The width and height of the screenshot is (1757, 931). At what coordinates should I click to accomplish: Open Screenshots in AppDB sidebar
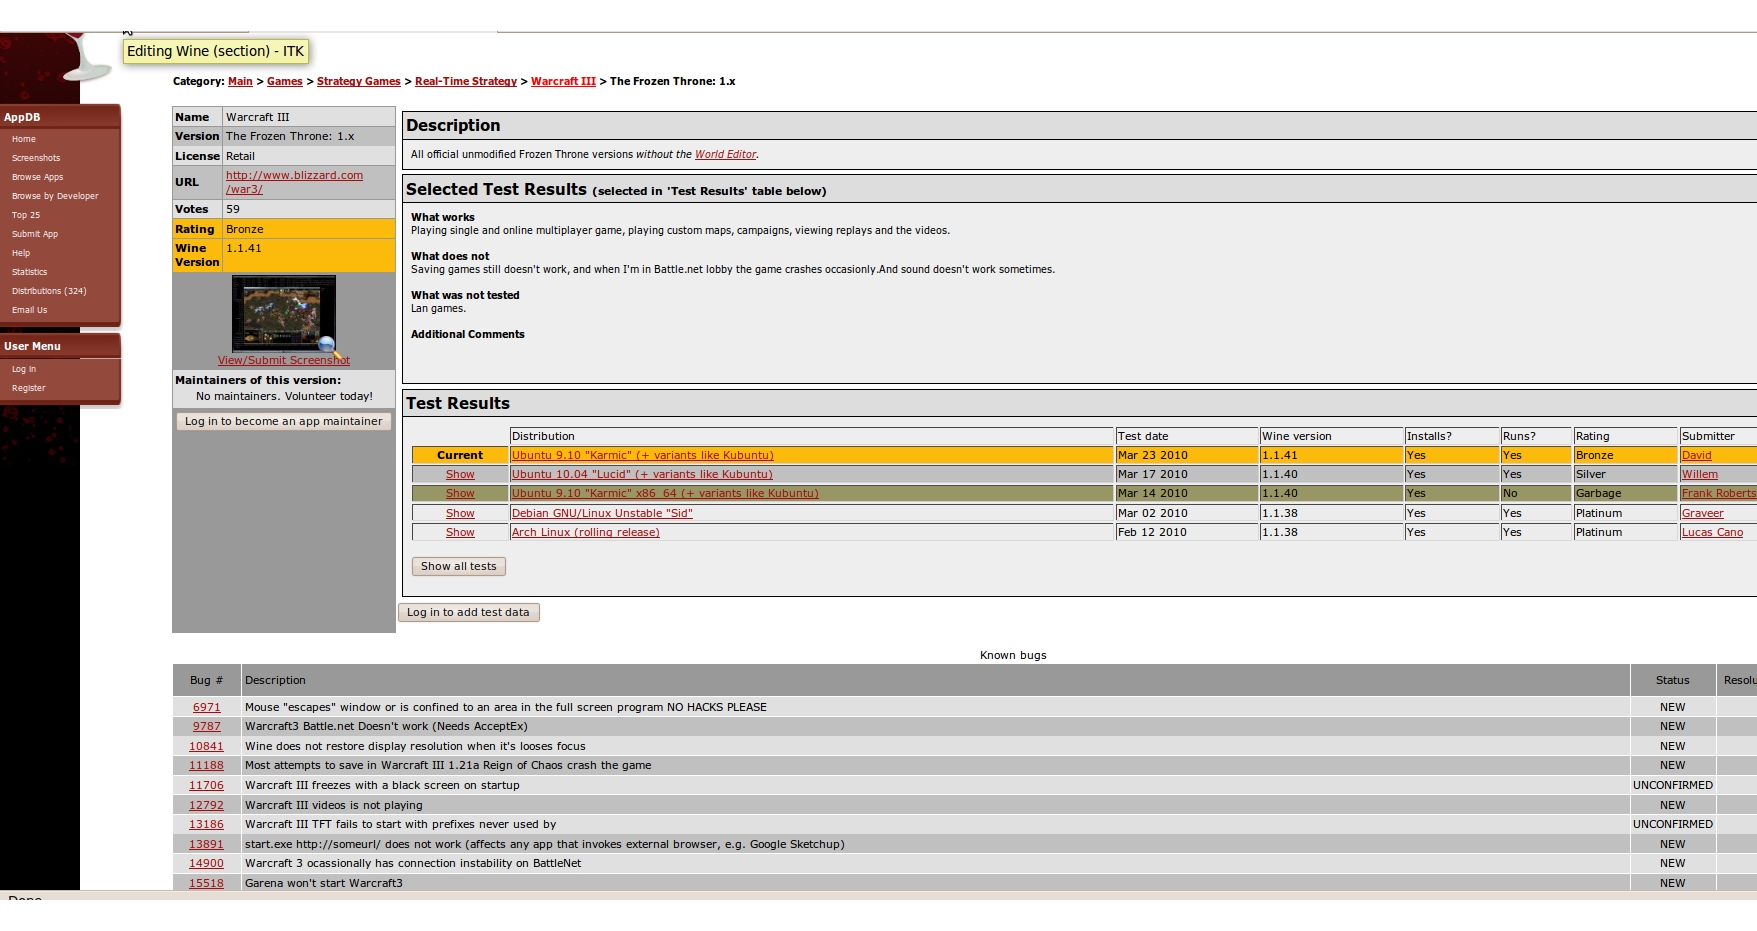36,158
